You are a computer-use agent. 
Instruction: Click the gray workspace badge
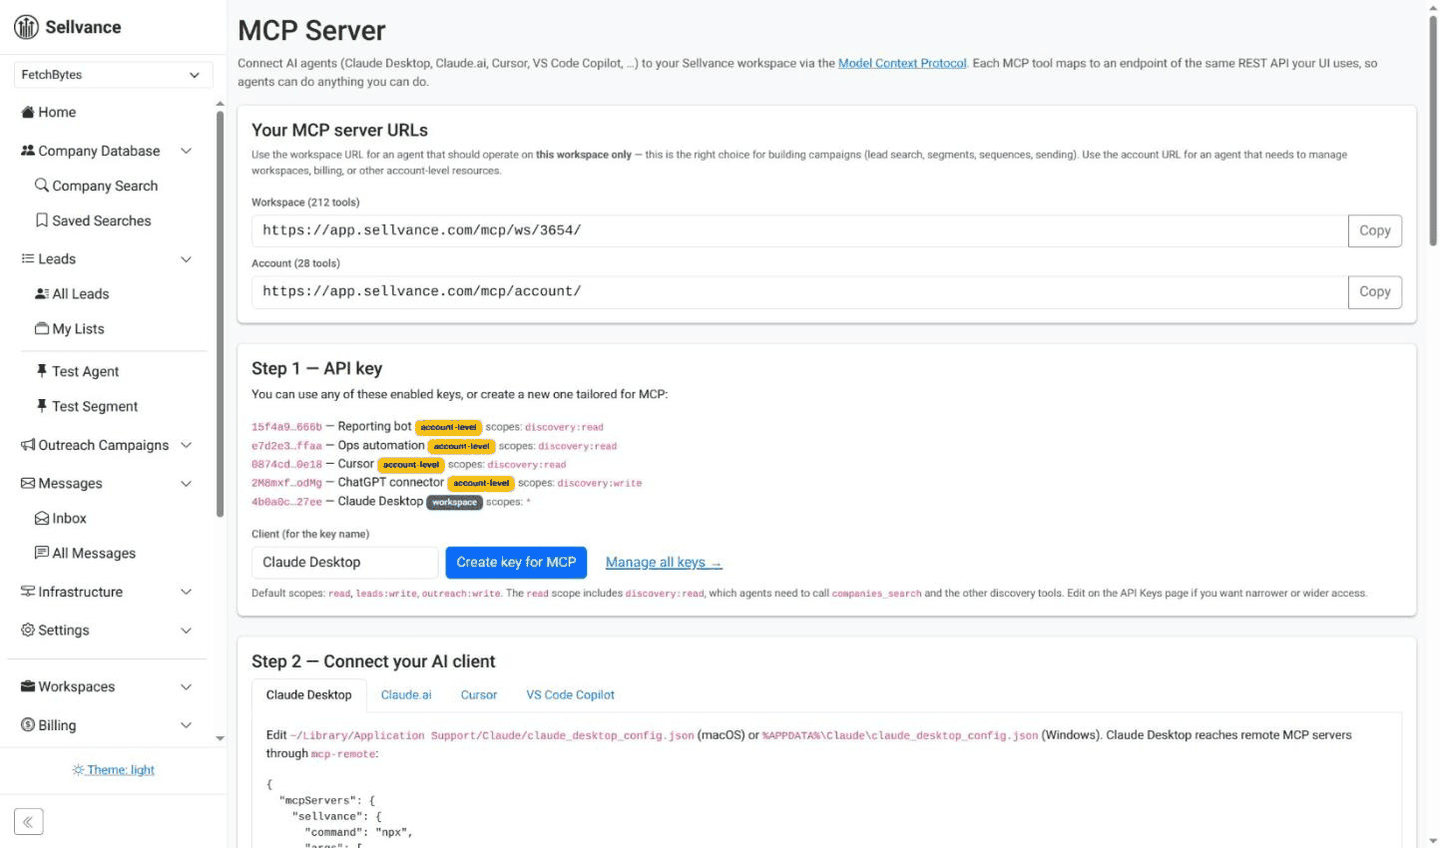pos(454,502)
